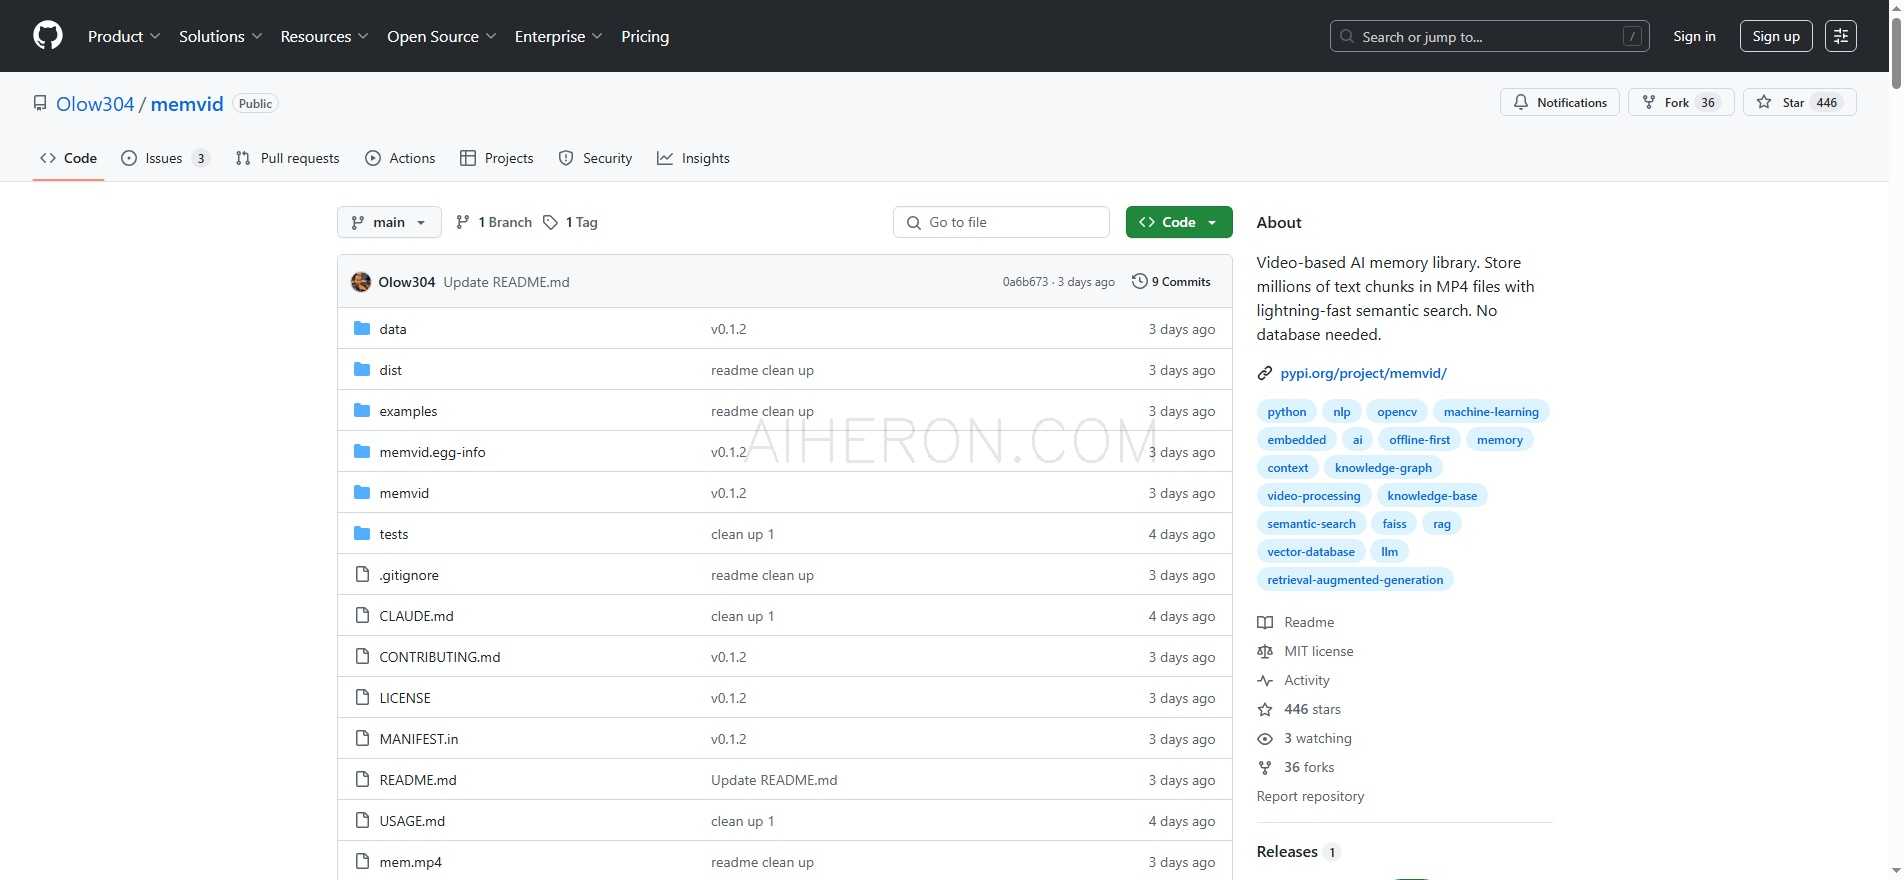The image size is (1904, 880).
Task: Open the README.md file
Action: (418, 780)
